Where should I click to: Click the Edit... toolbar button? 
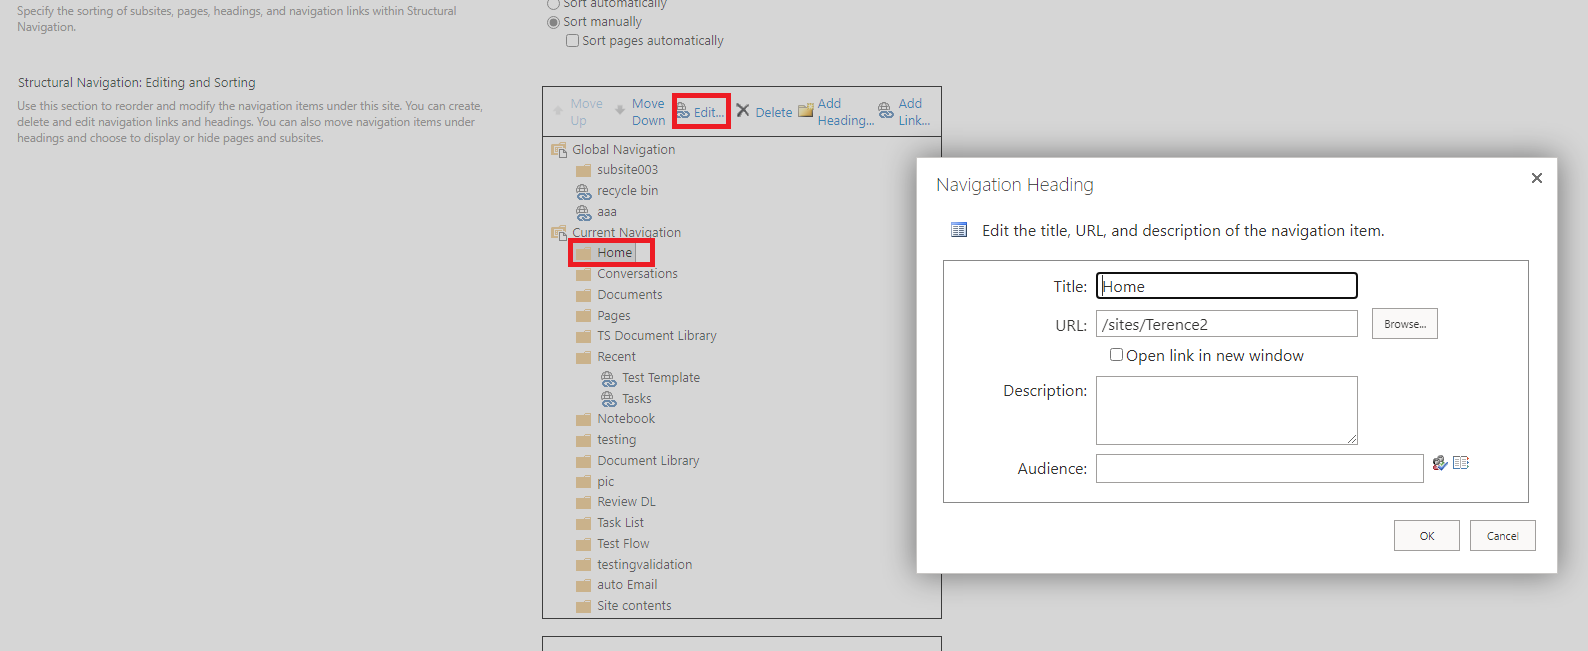tap(700, 112)
